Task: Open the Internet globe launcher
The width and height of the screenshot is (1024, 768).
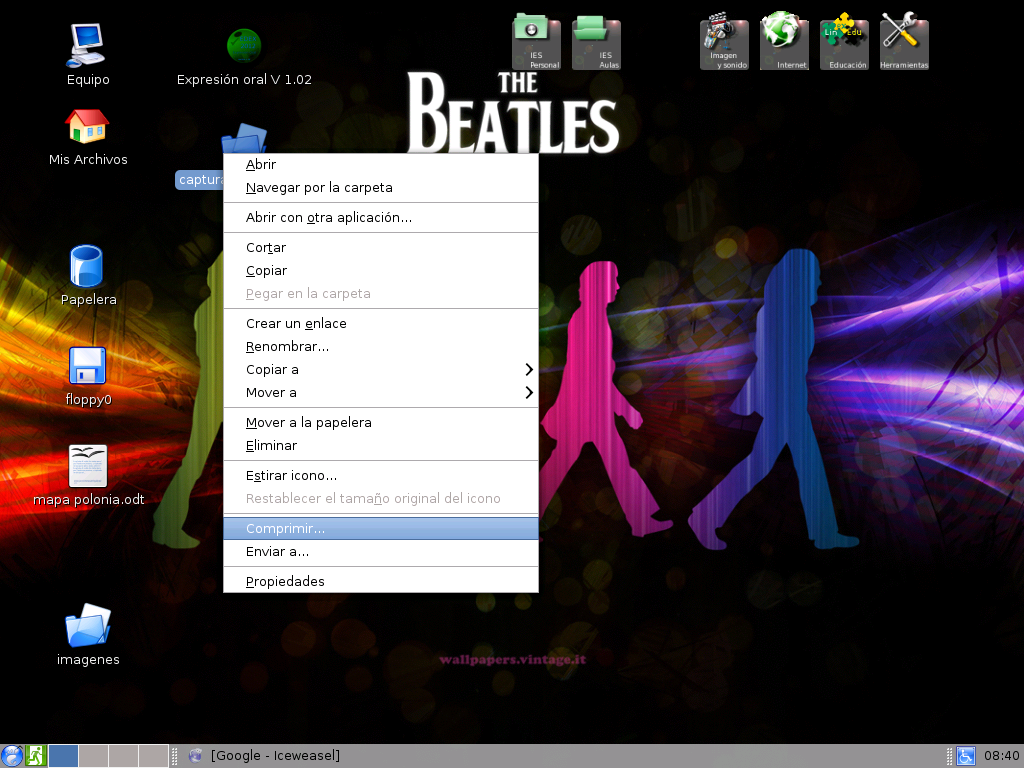Action: pyautogui.click(x=784, y=40)
